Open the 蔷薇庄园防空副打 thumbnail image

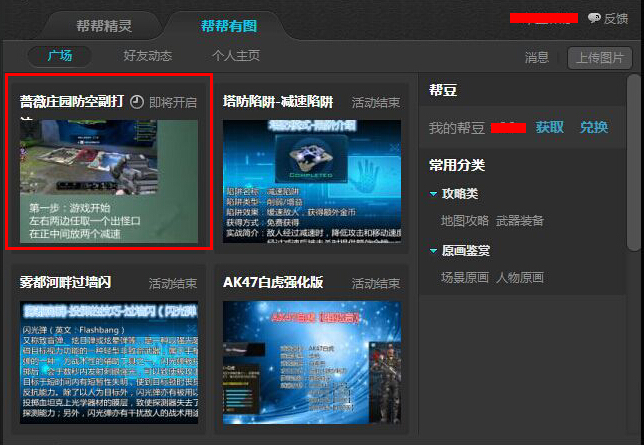coord(109,181)
